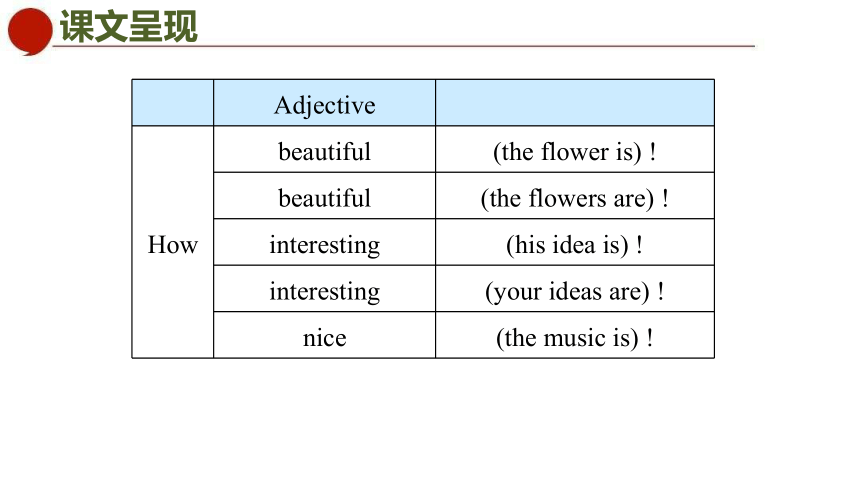Click the second beautiful cell
Image resolution: width=860 pixels, height=484 pixels.
pos(325,196)
